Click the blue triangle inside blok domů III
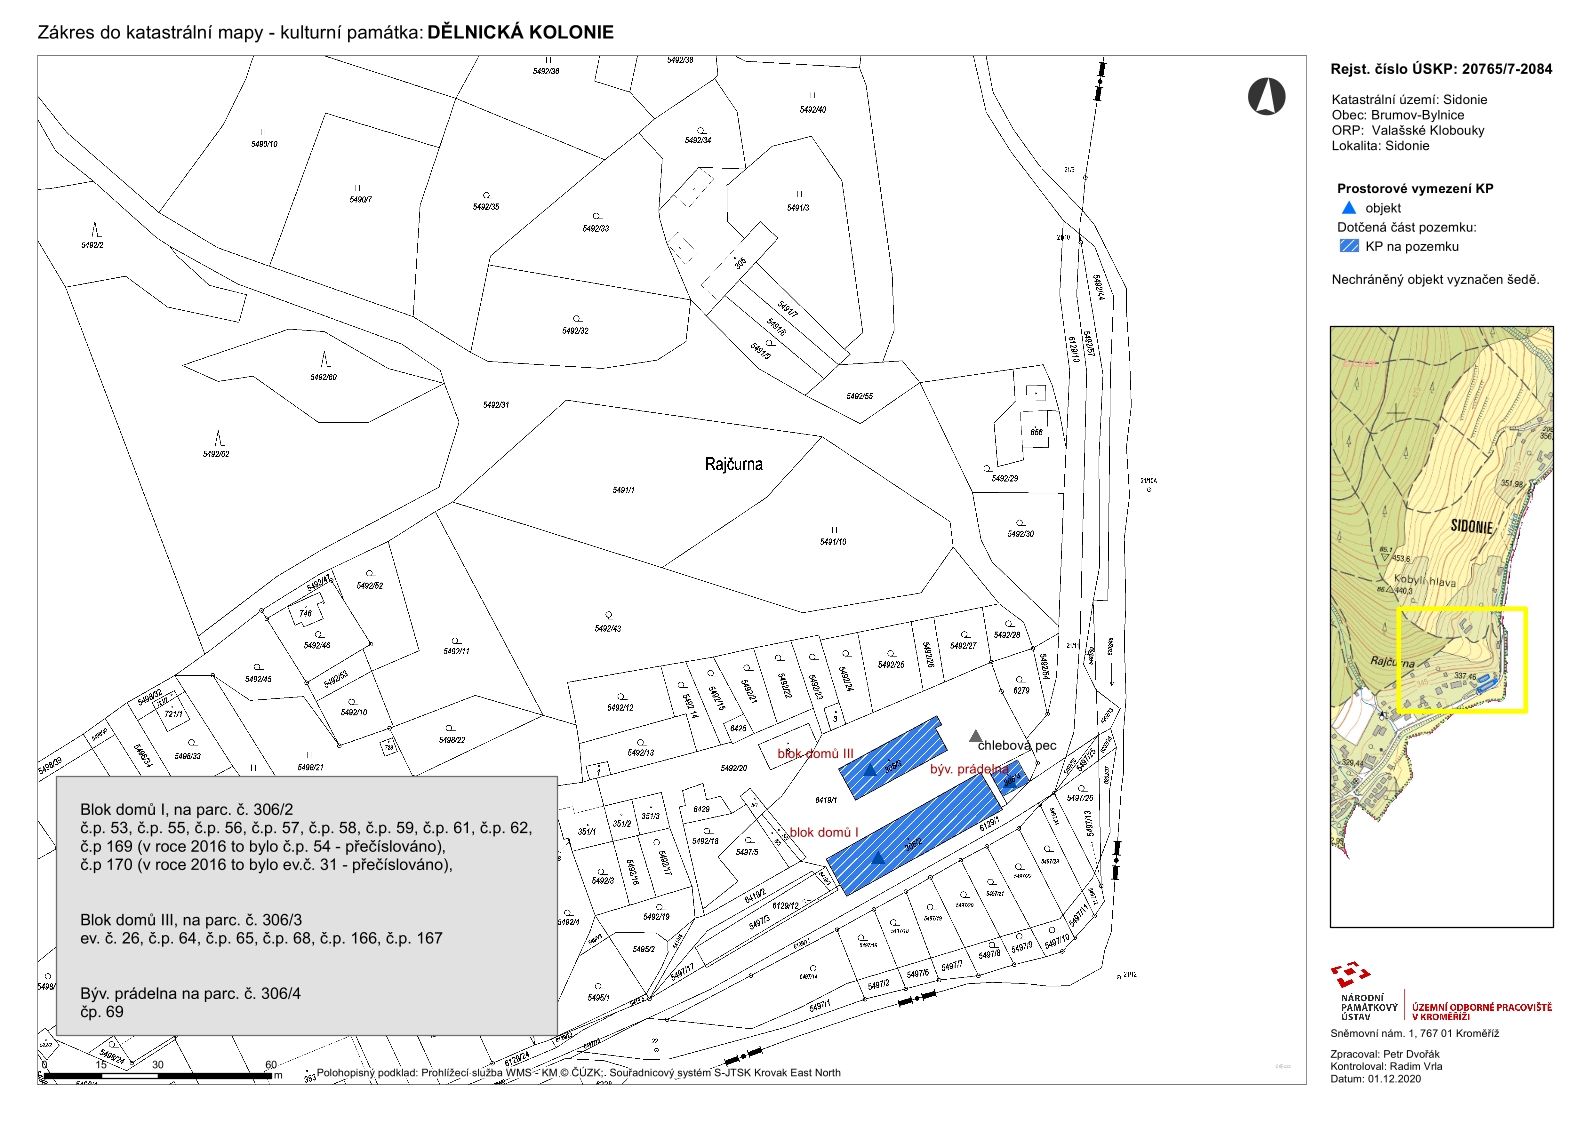Screen dimensions: 1587x1122 point(869,769)
